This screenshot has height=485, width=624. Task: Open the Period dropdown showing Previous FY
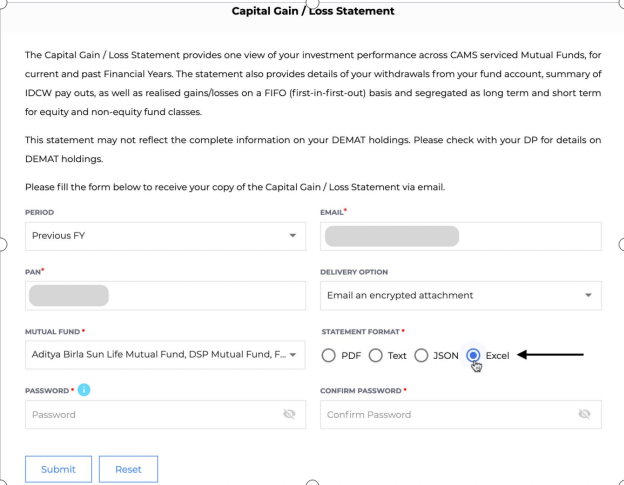(x=166, y=236)
